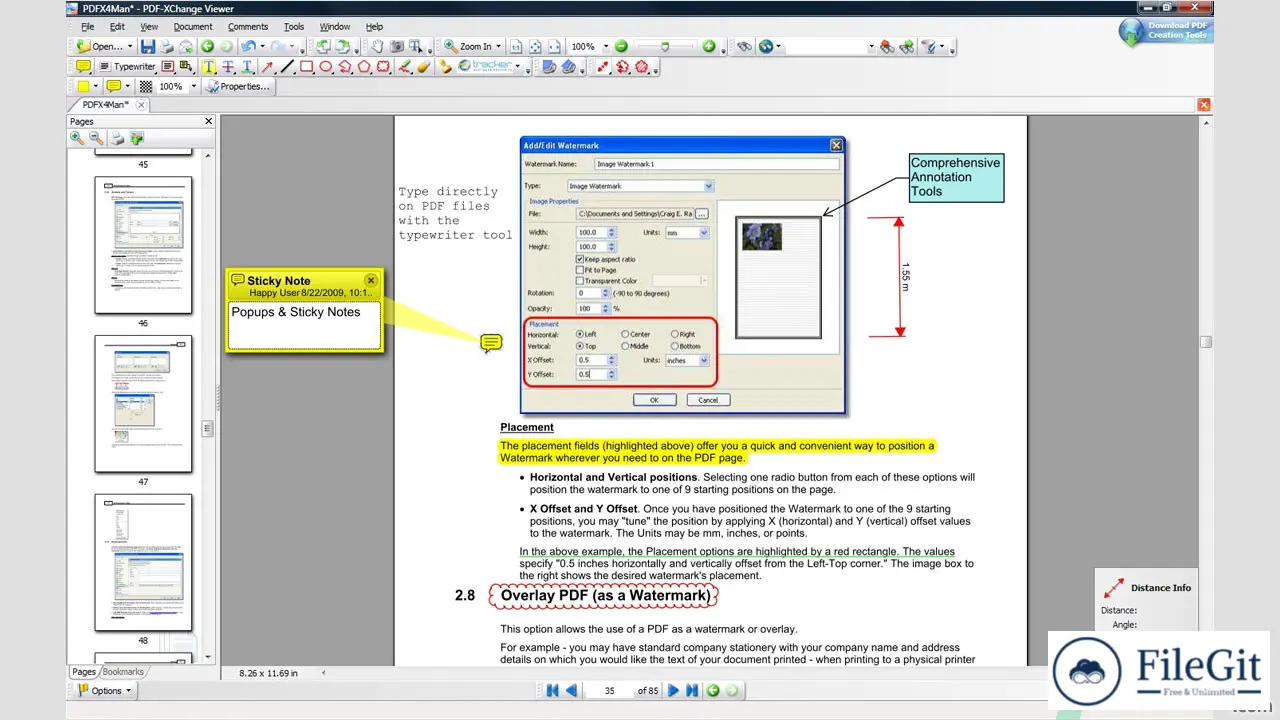Go to next page arrow
The height and width of the screenshot is (720, 1280).
(x=673, y=690)
